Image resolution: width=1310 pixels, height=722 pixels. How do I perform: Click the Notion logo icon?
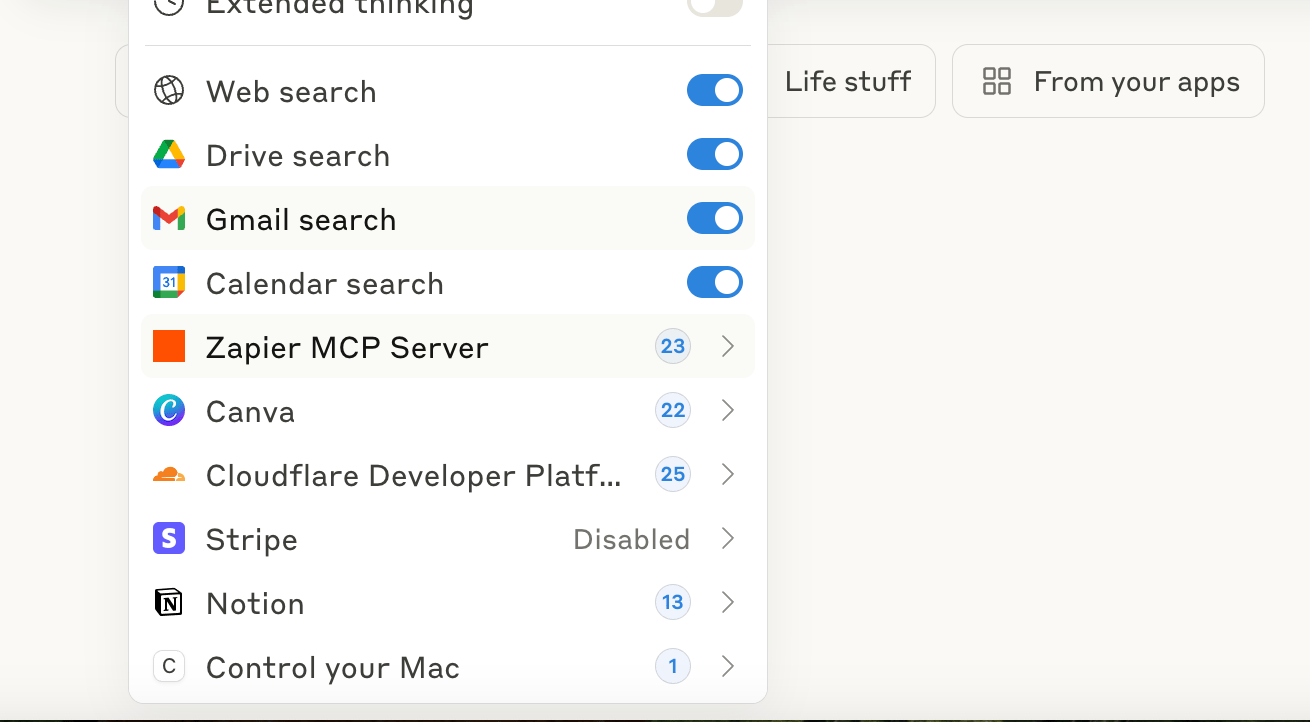169,602
